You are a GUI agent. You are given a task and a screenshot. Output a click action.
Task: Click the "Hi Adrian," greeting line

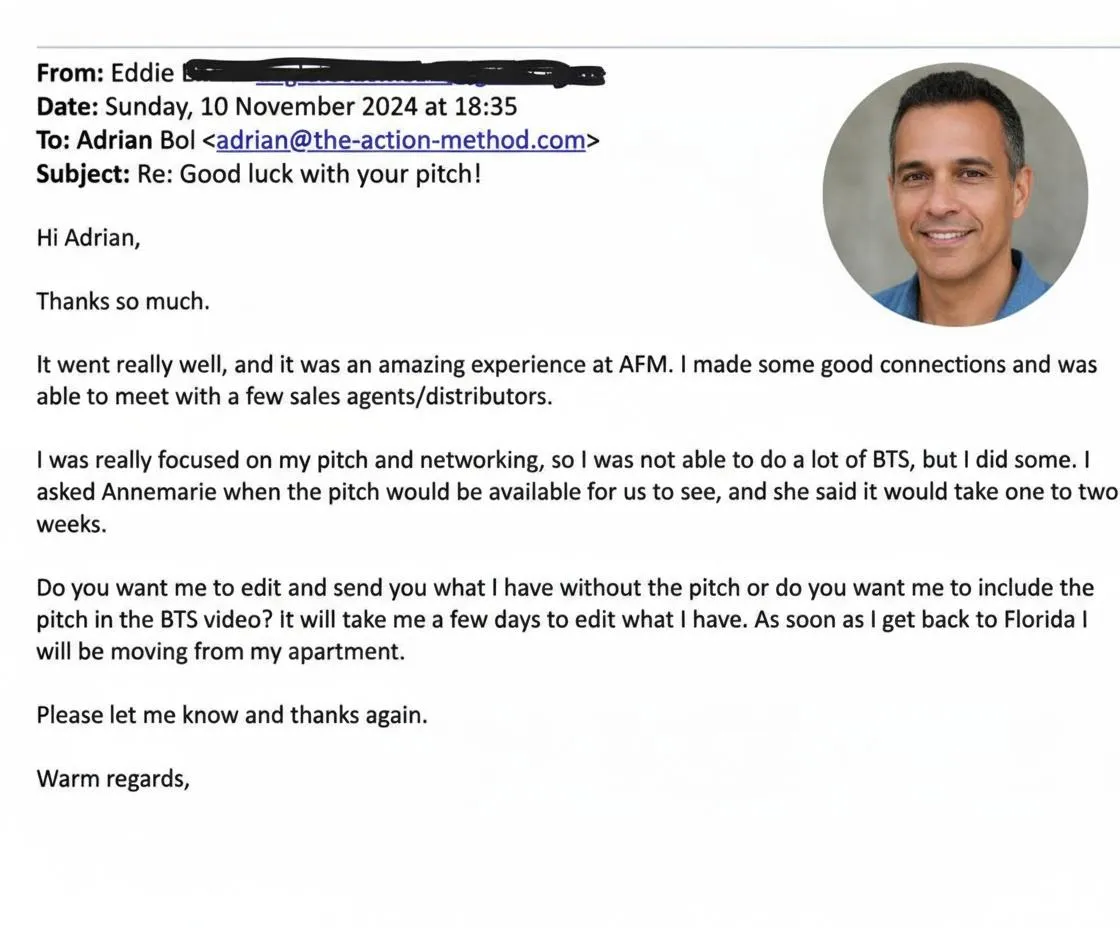(88, 240)
